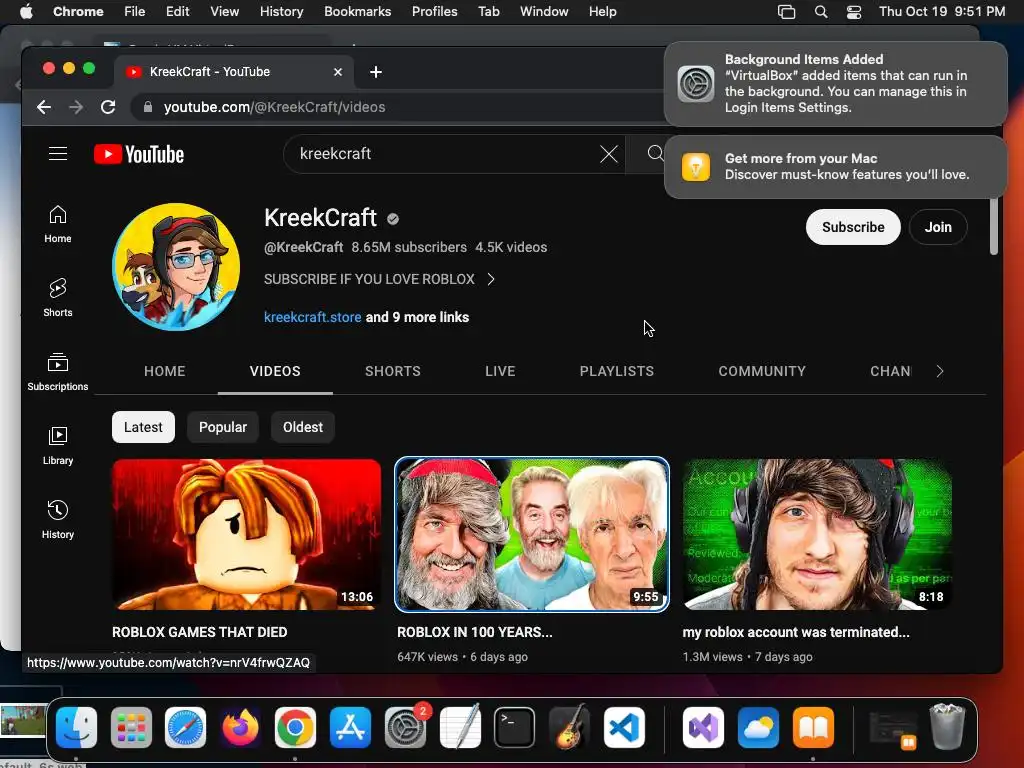Open Visual Studio from the Dock
The image size is (1024, 768).
703,728
